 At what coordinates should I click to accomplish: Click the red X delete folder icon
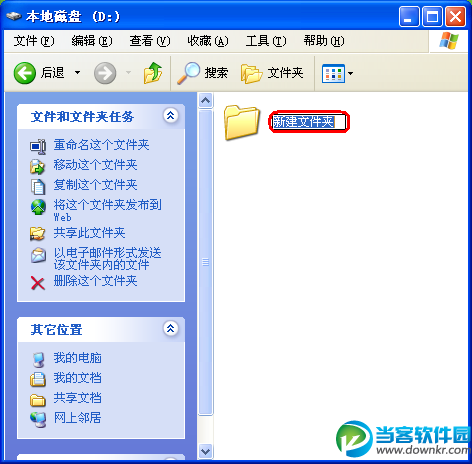pyautogui.click(x=38, y=283)
